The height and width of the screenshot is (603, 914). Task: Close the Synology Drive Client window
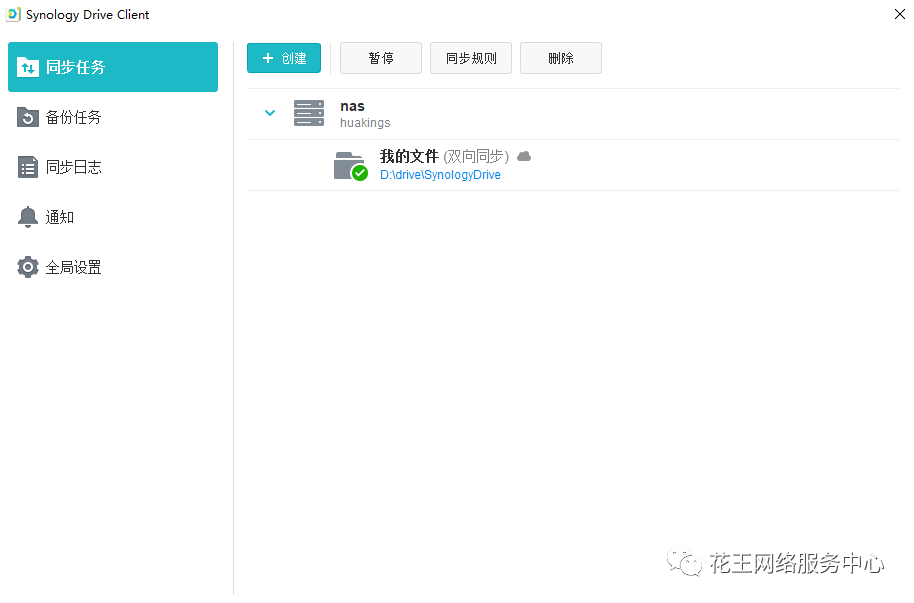900,14
